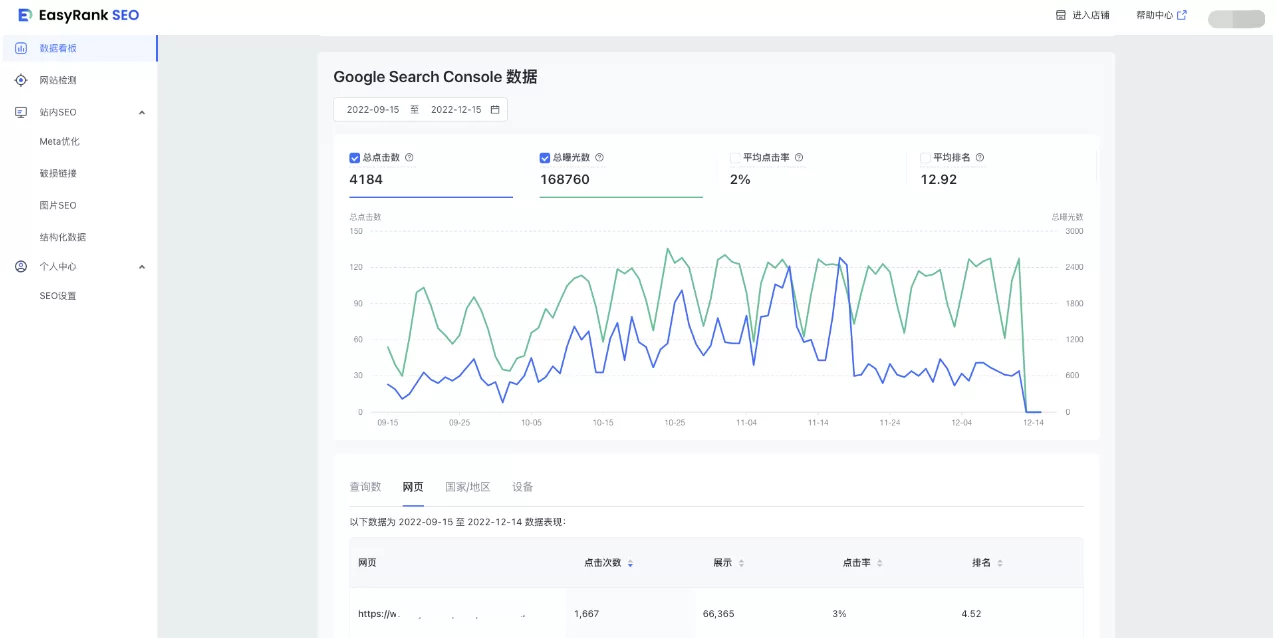Sort by the 展示 column arrows
Screen dimensions: 1276x638
click(x=741, y=563)
